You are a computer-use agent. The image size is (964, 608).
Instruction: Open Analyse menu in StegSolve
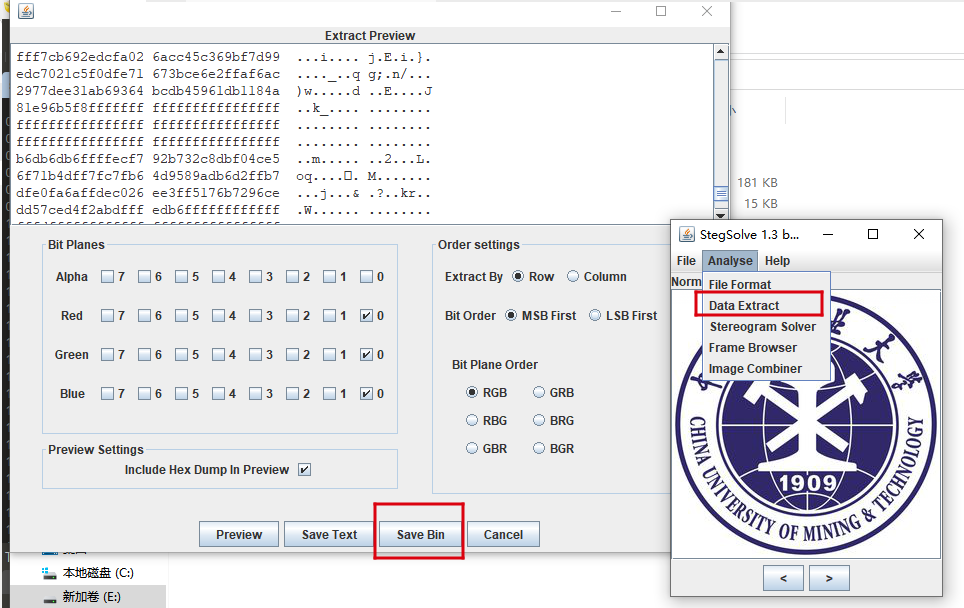tap(730, 261)
